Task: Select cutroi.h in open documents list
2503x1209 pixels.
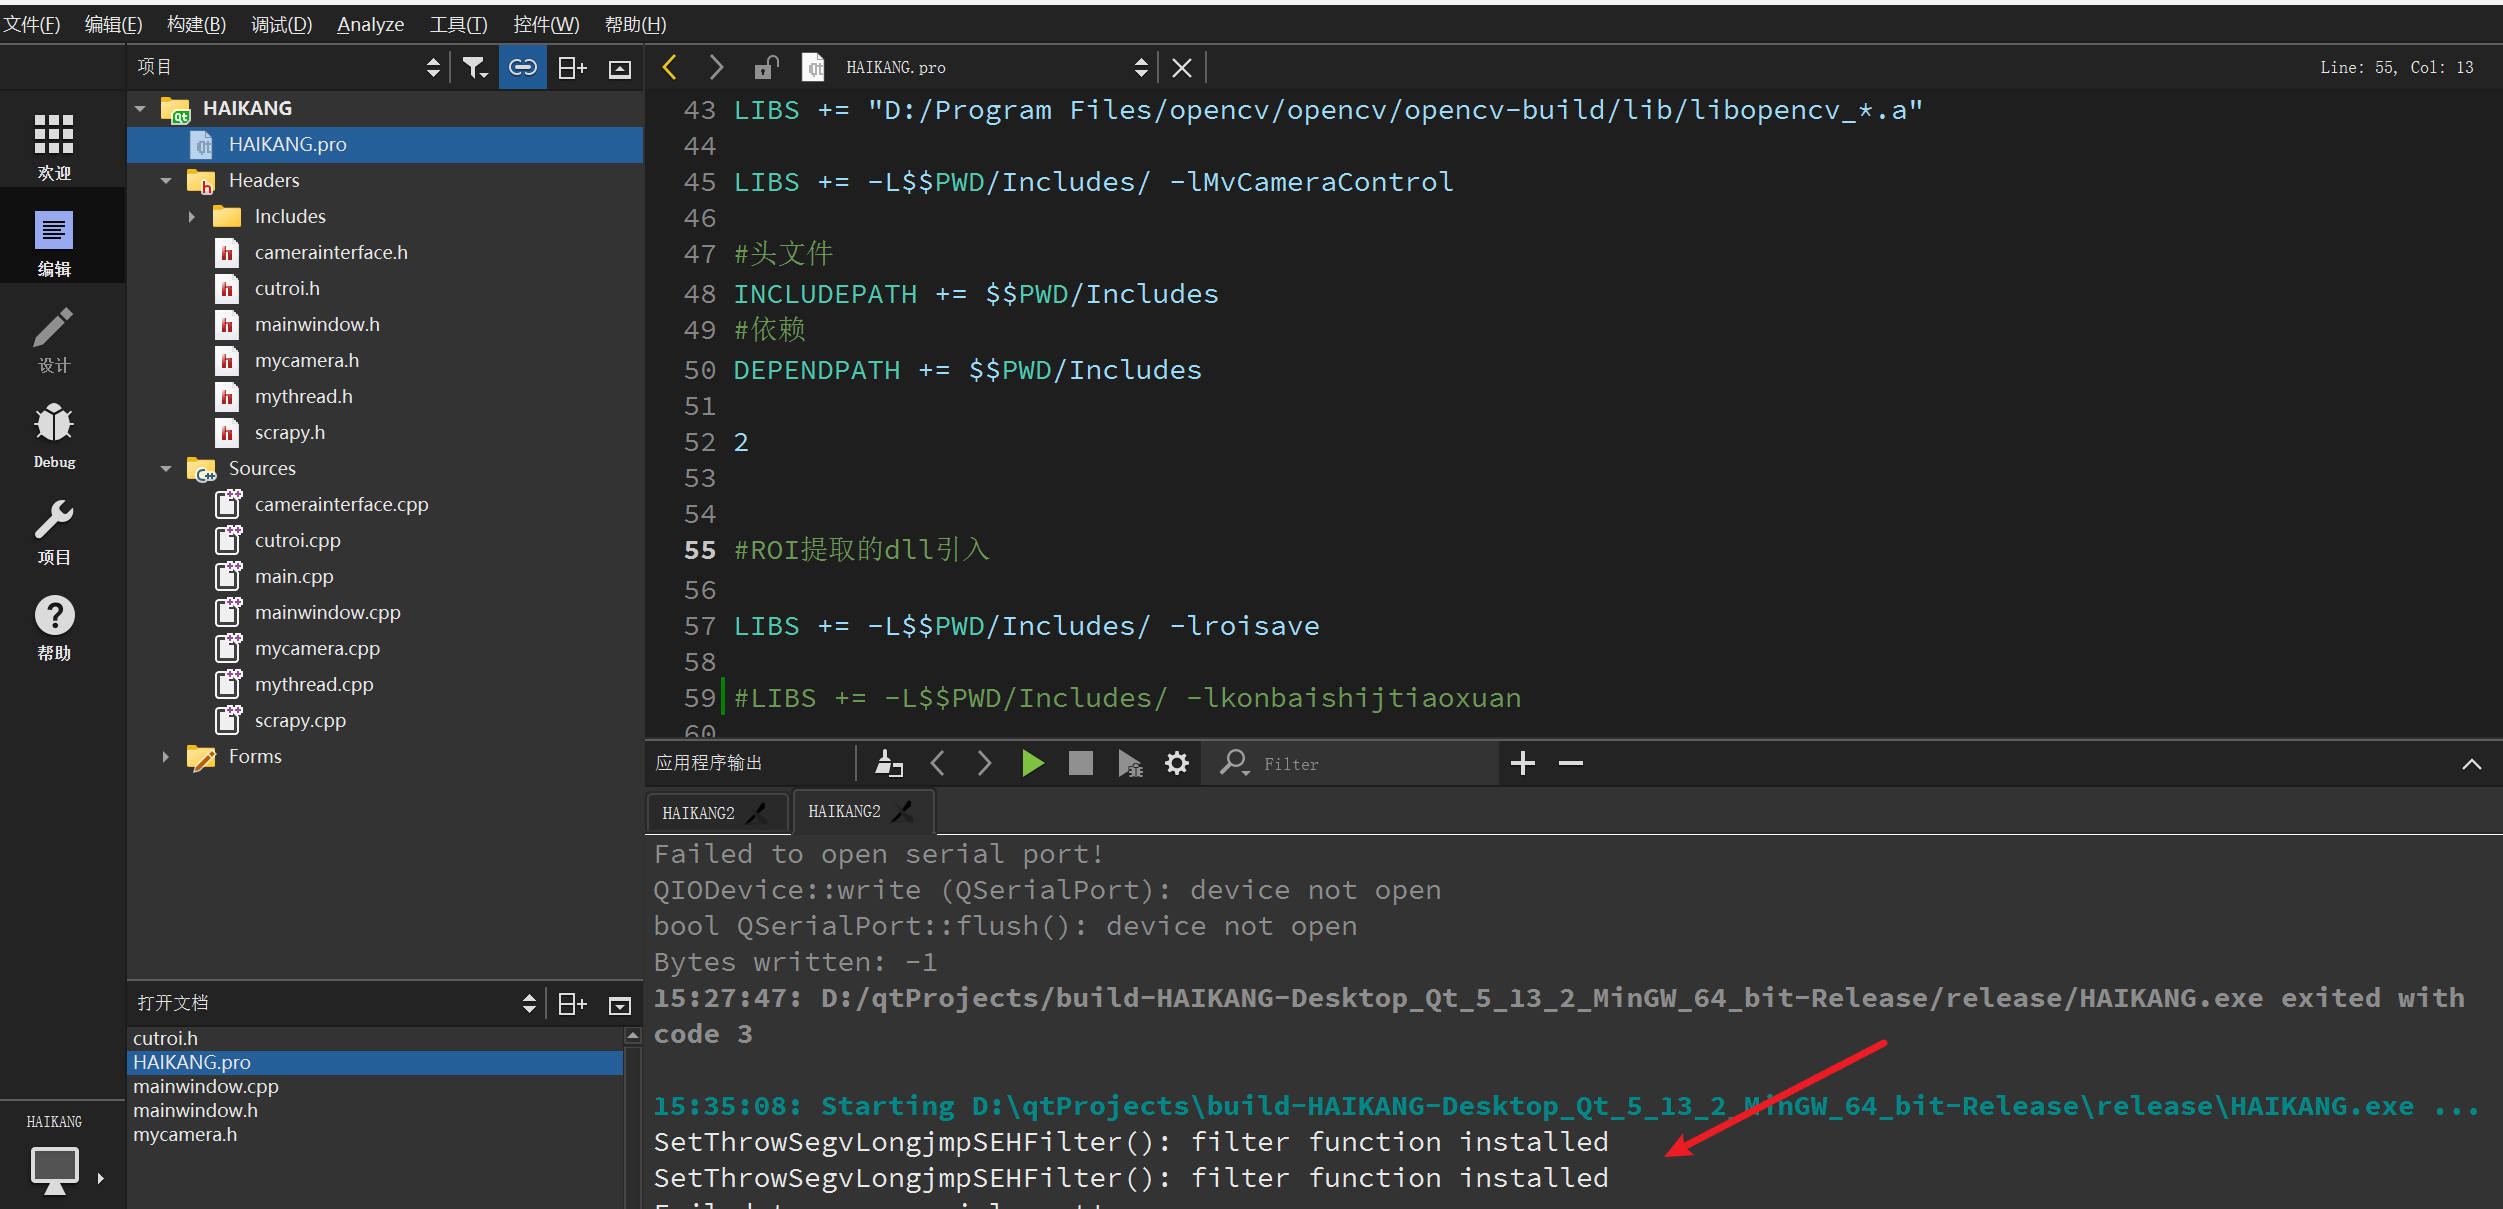Action: coord(377,1038)
